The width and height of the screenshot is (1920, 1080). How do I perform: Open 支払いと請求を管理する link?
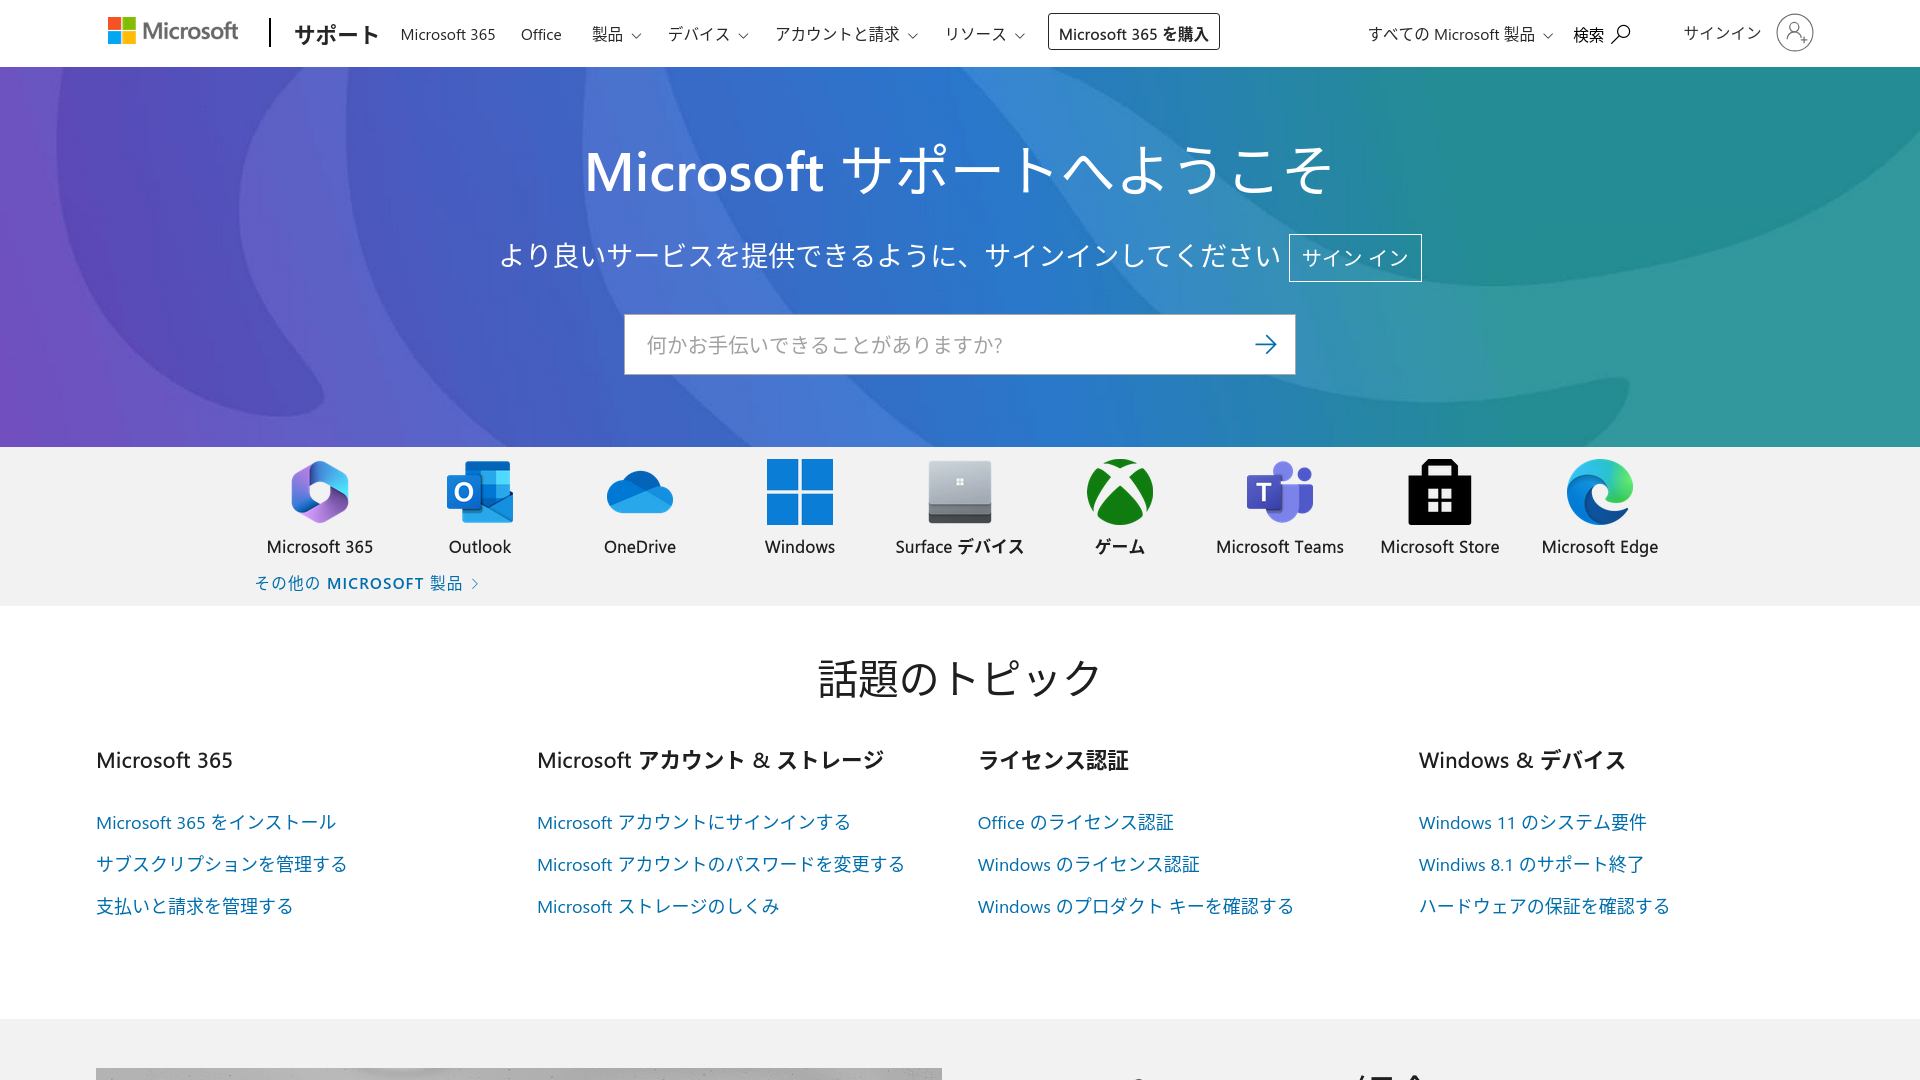194,906
